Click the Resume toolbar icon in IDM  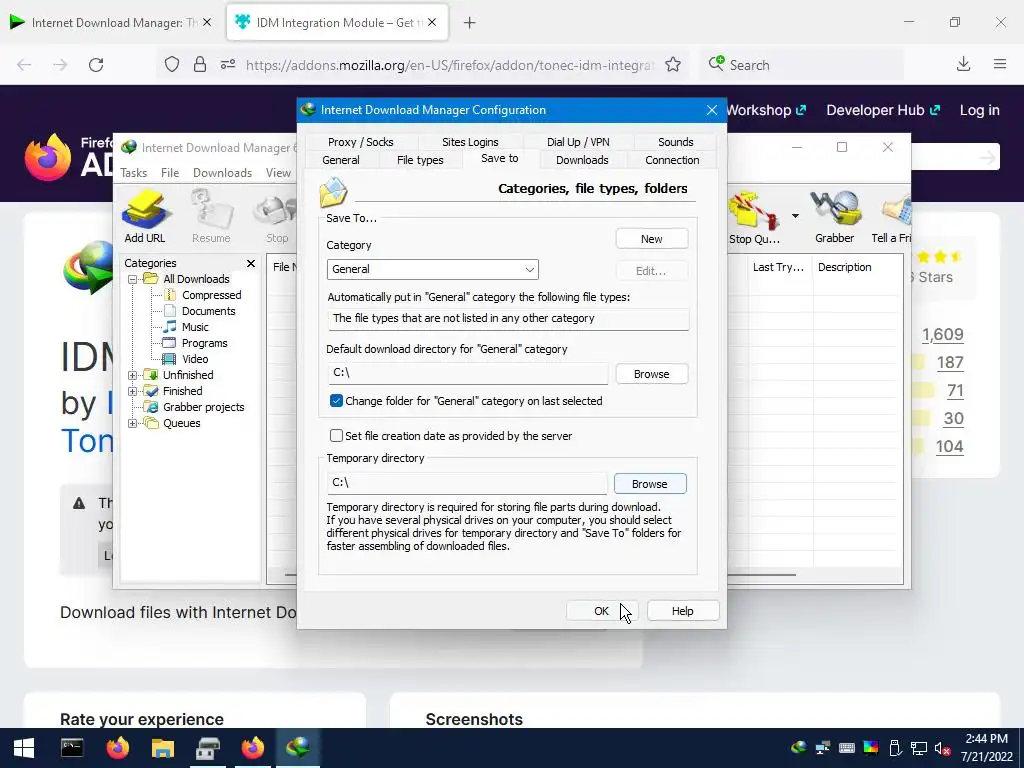pos(211,217)
